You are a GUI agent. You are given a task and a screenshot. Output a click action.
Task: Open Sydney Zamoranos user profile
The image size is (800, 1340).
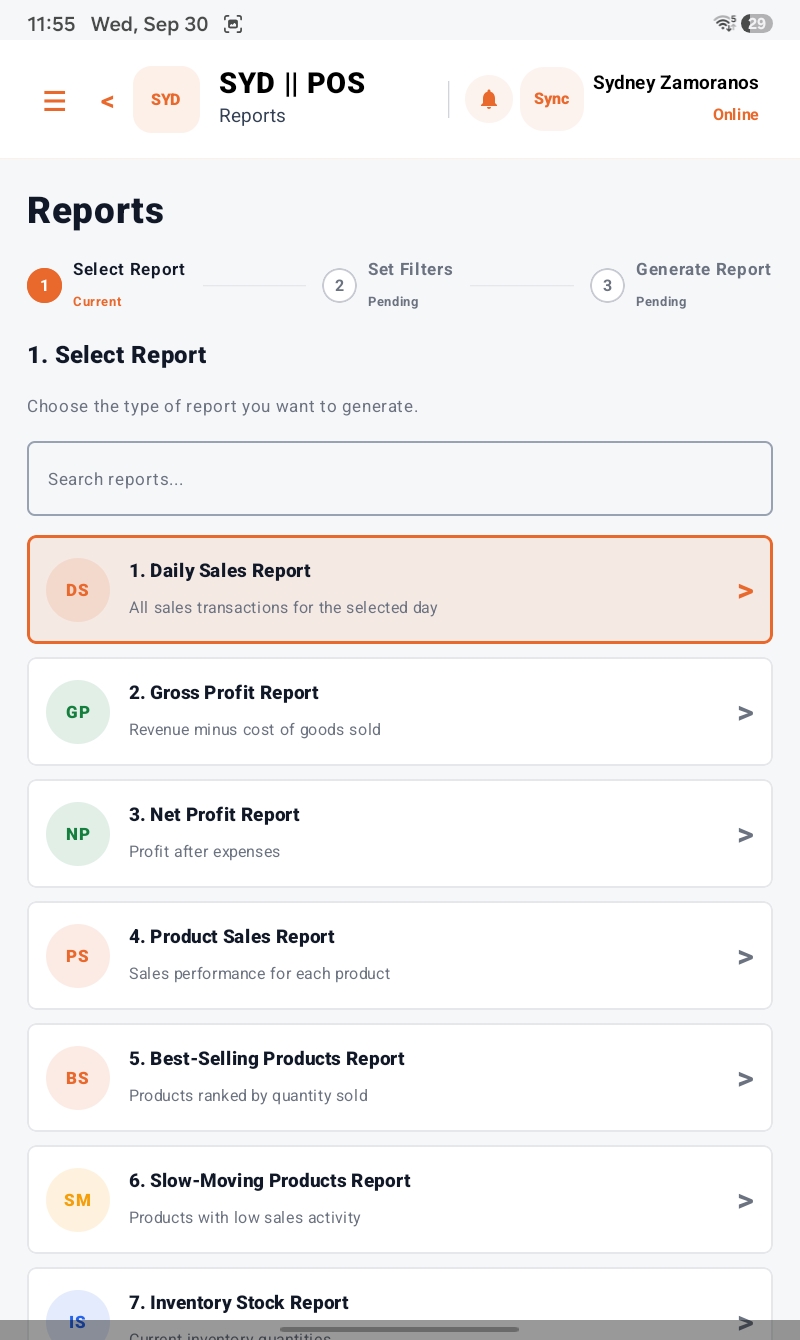(x=676, y=83)
